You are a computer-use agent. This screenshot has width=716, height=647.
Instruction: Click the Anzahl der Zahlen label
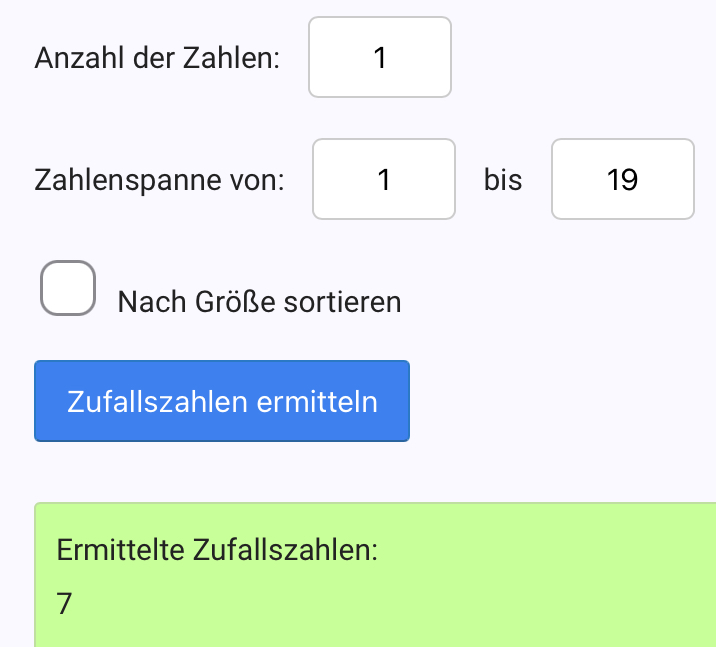(x=157, y=58)
